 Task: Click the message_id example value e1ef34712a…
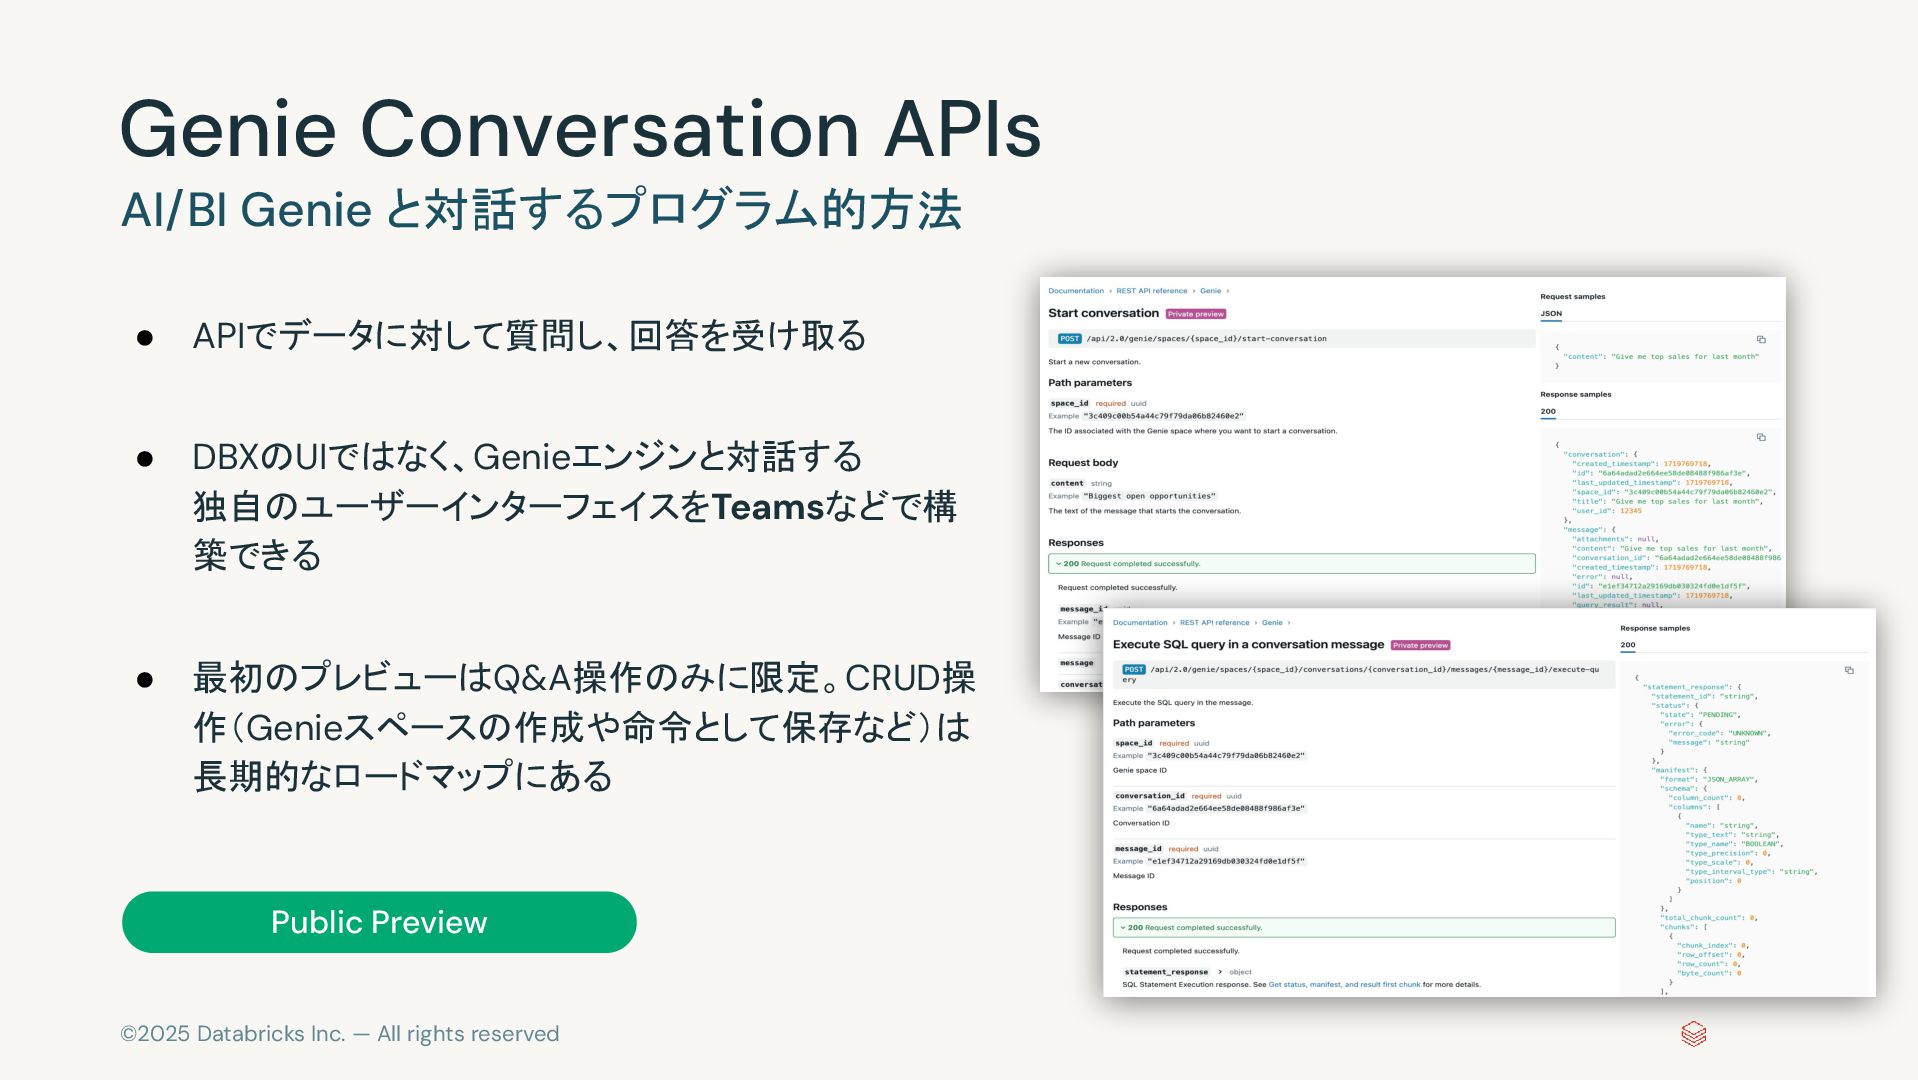coord(1226,861)
